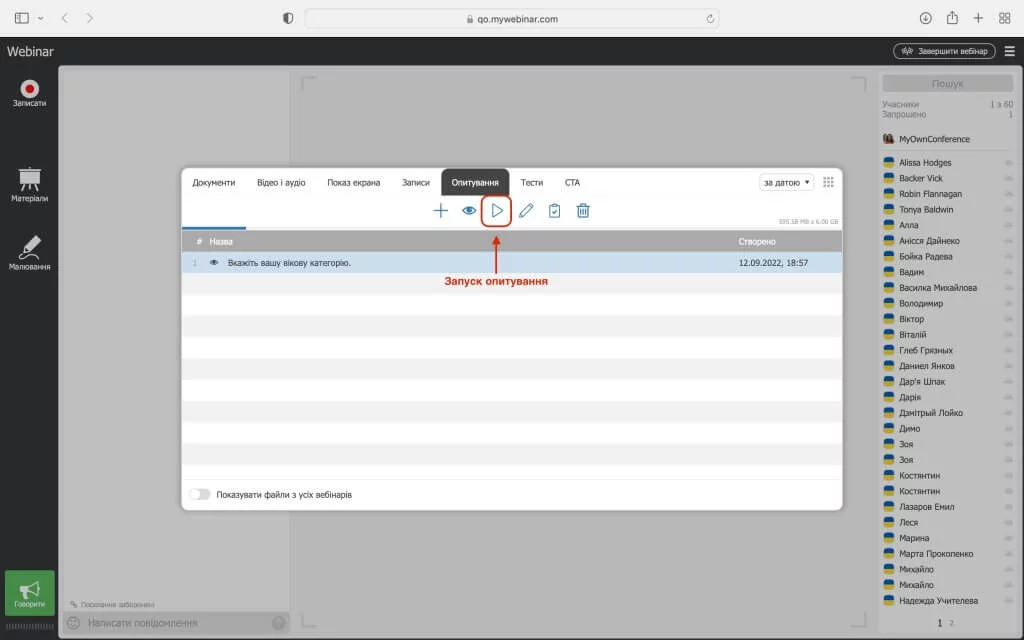This screenshot has height=640, width=1024.
Task: Toggle Показувати файли з усіх вебінарів switch
Action: (x=200, y=494)
